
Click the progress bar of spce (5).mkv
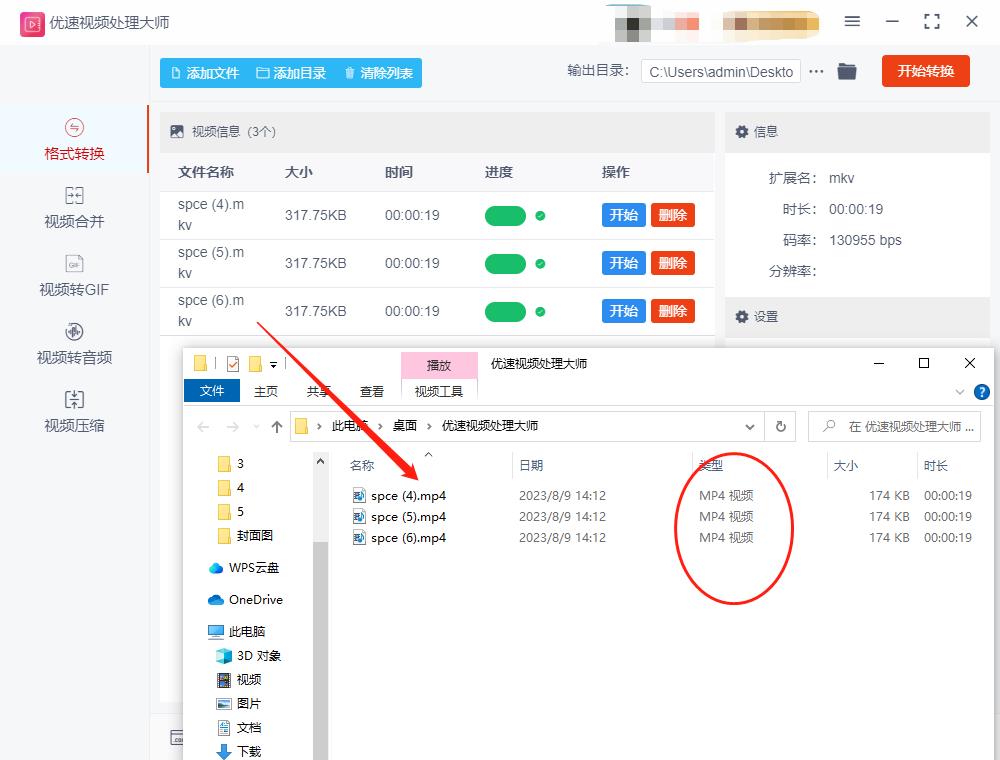[505, 264]
